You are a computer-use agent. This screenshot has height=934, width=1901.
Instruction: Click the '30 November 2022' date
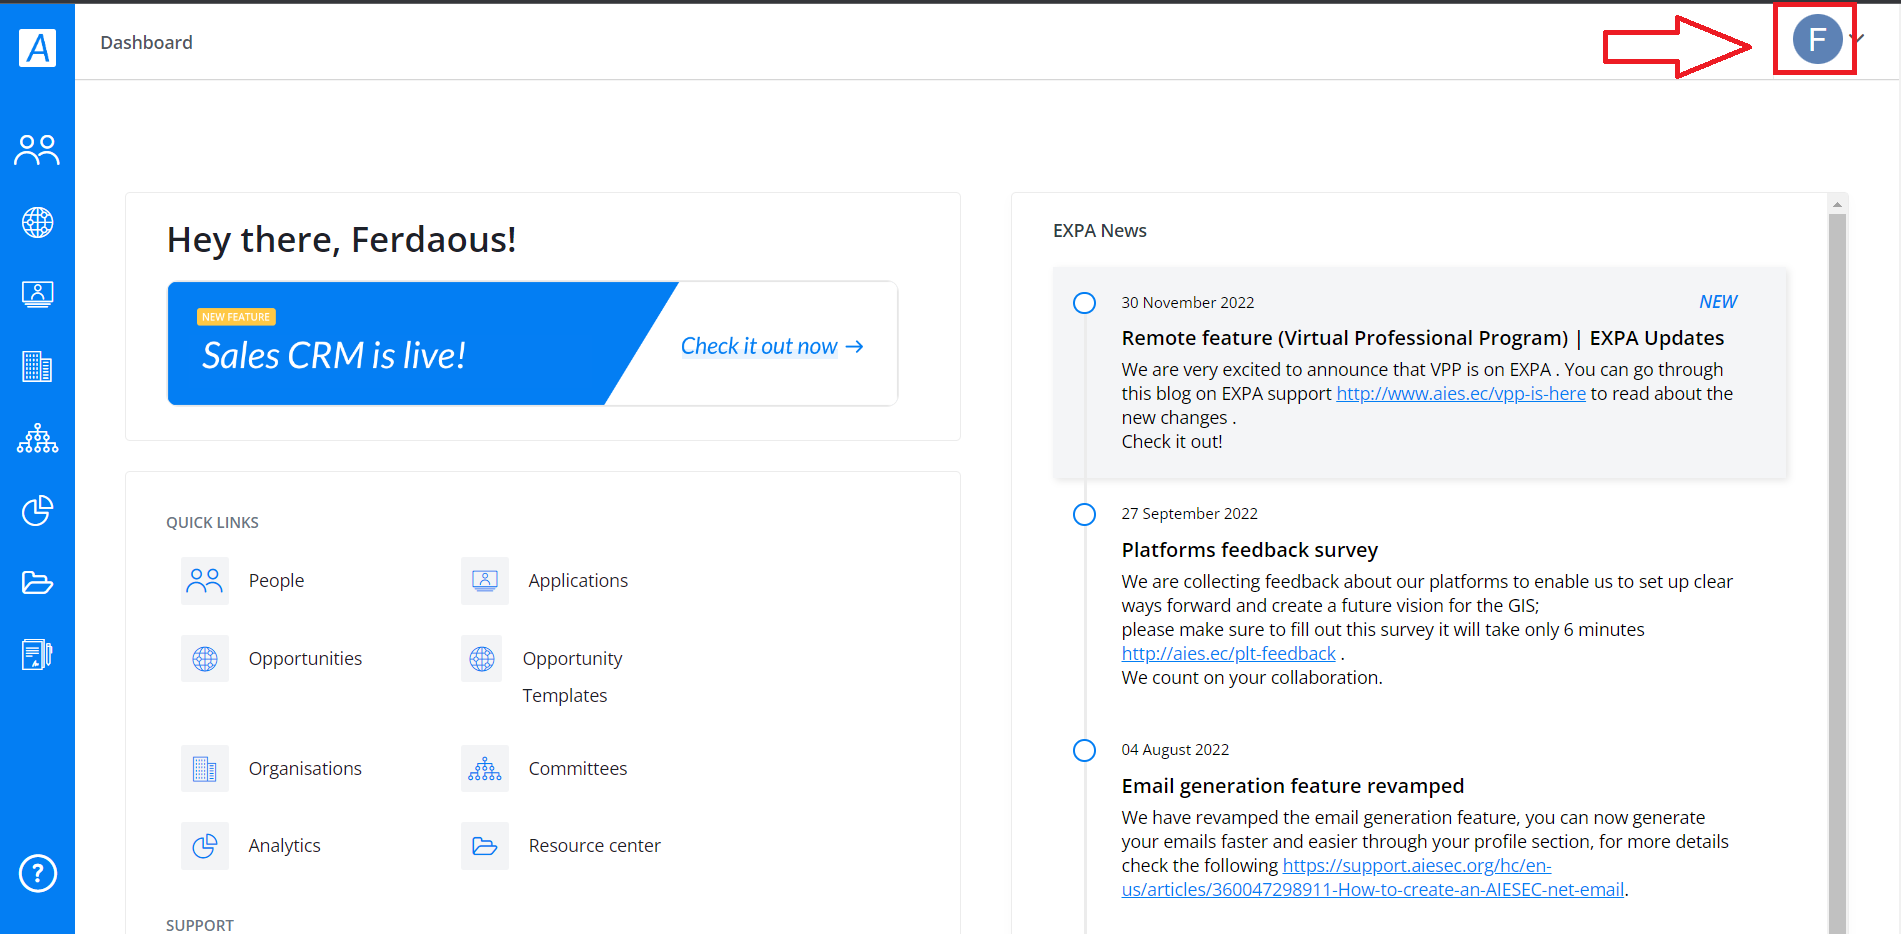pos(1187,303)
